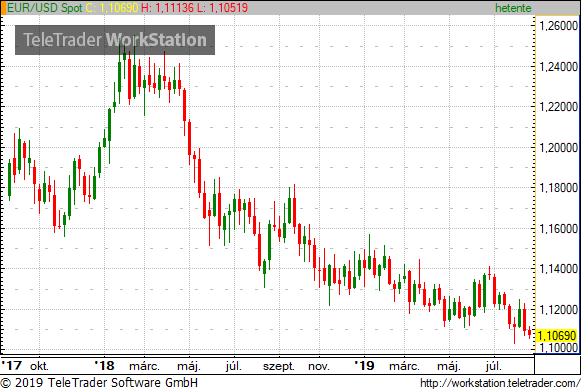Click the 1,20000 price axis label
The width and height of the screenshot is (581, 392).
click(x=558, y=147)
